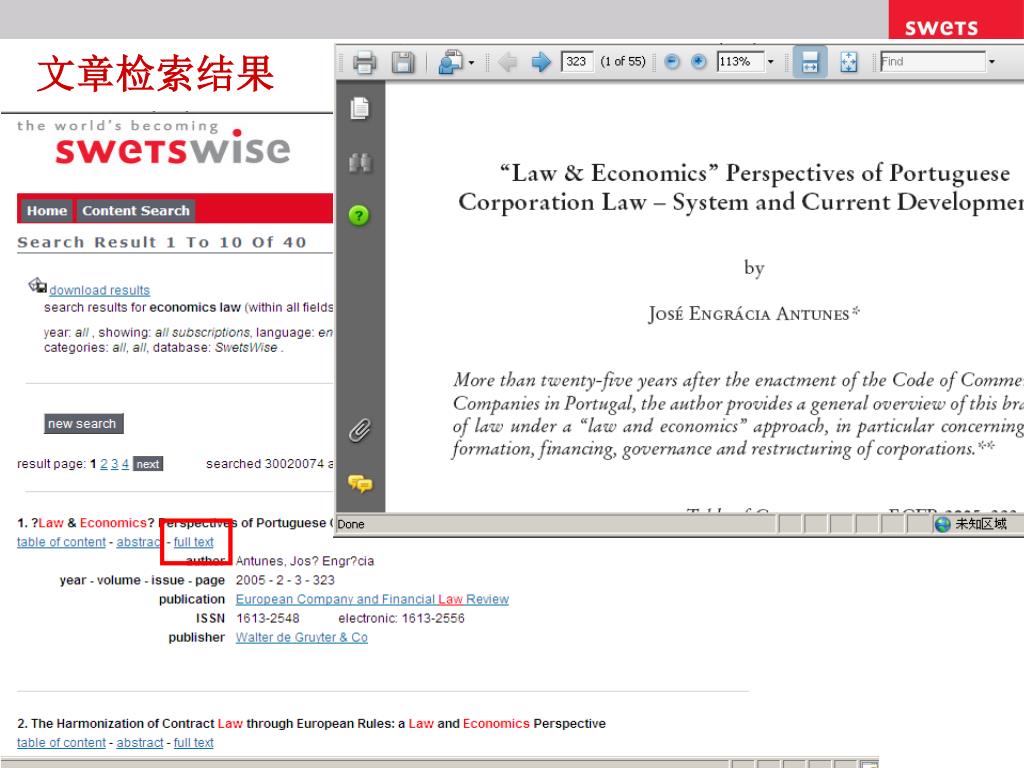The image size is (1024, 768).
Task: Click the globe zone icon in status bar
Action: pos(942,524)
